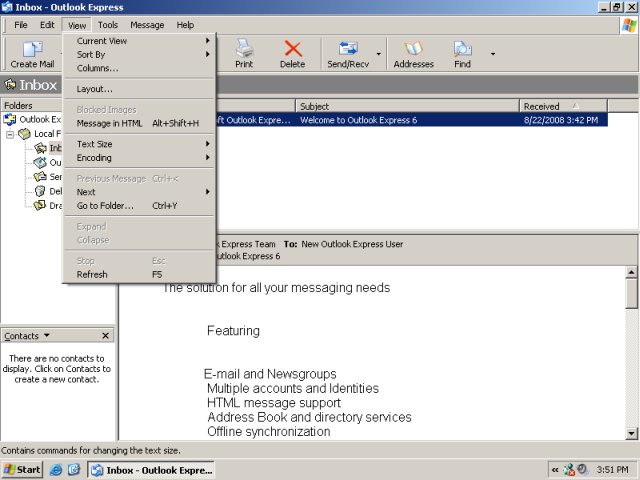This screenshot has height=480, width=640.
Task: Select the Drafts folder icon
Action: [x=40, y=205]
